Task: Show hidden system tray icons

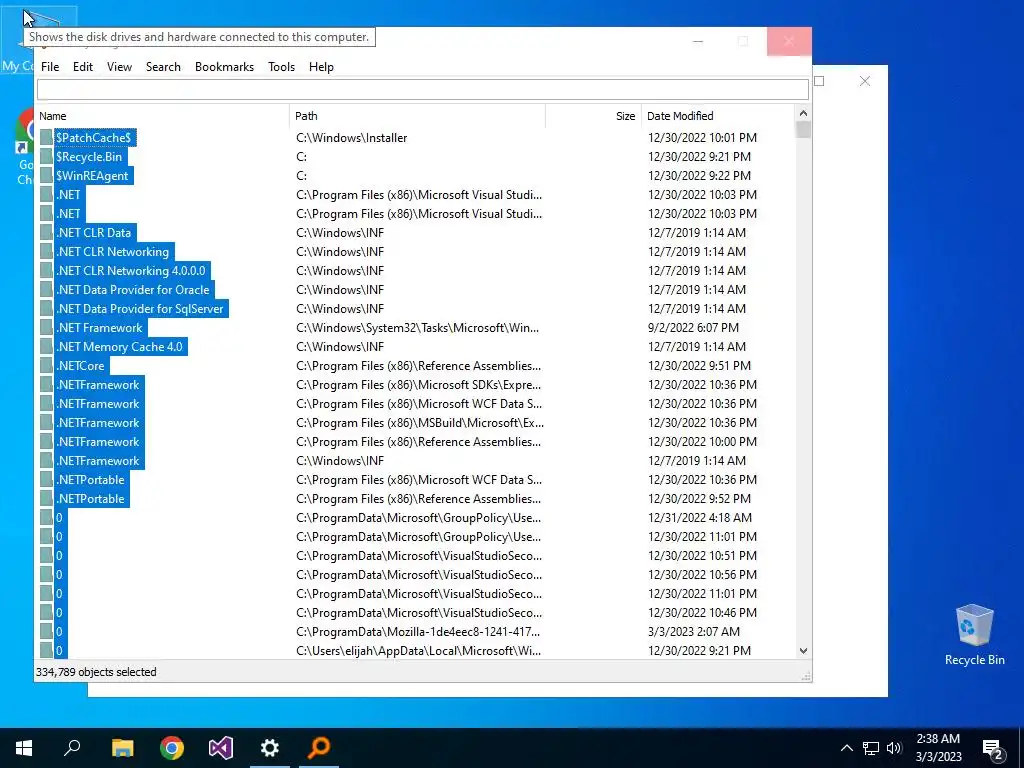Action: click(846, 748)
